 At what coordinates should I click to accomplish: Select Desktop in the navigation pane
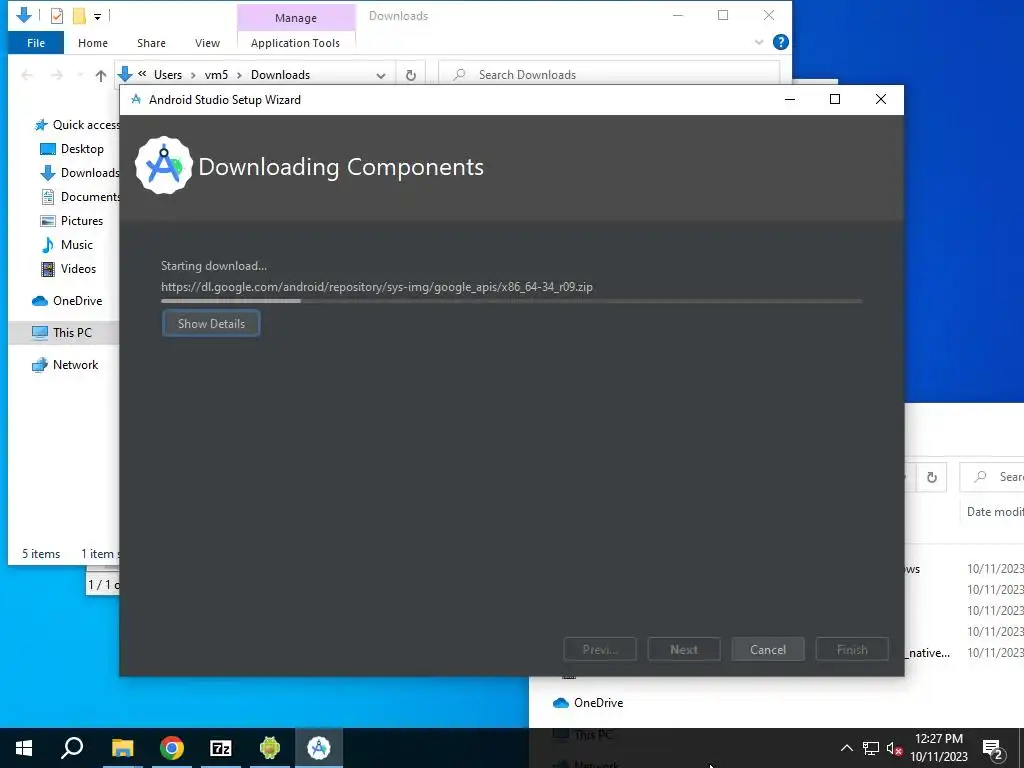click(x=72, y=149)
